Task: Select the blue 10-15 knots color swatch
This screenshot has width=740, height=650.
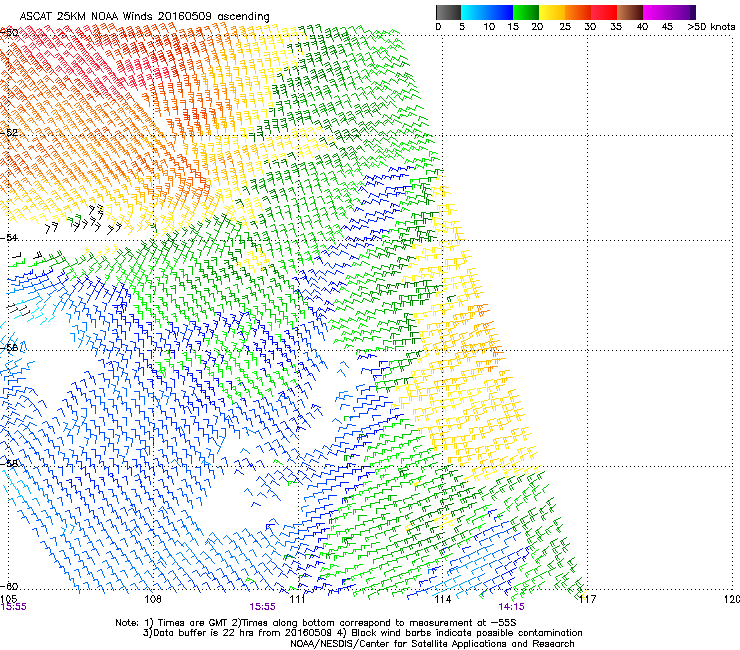Action: pyautogui.click(x=499, y=12)
